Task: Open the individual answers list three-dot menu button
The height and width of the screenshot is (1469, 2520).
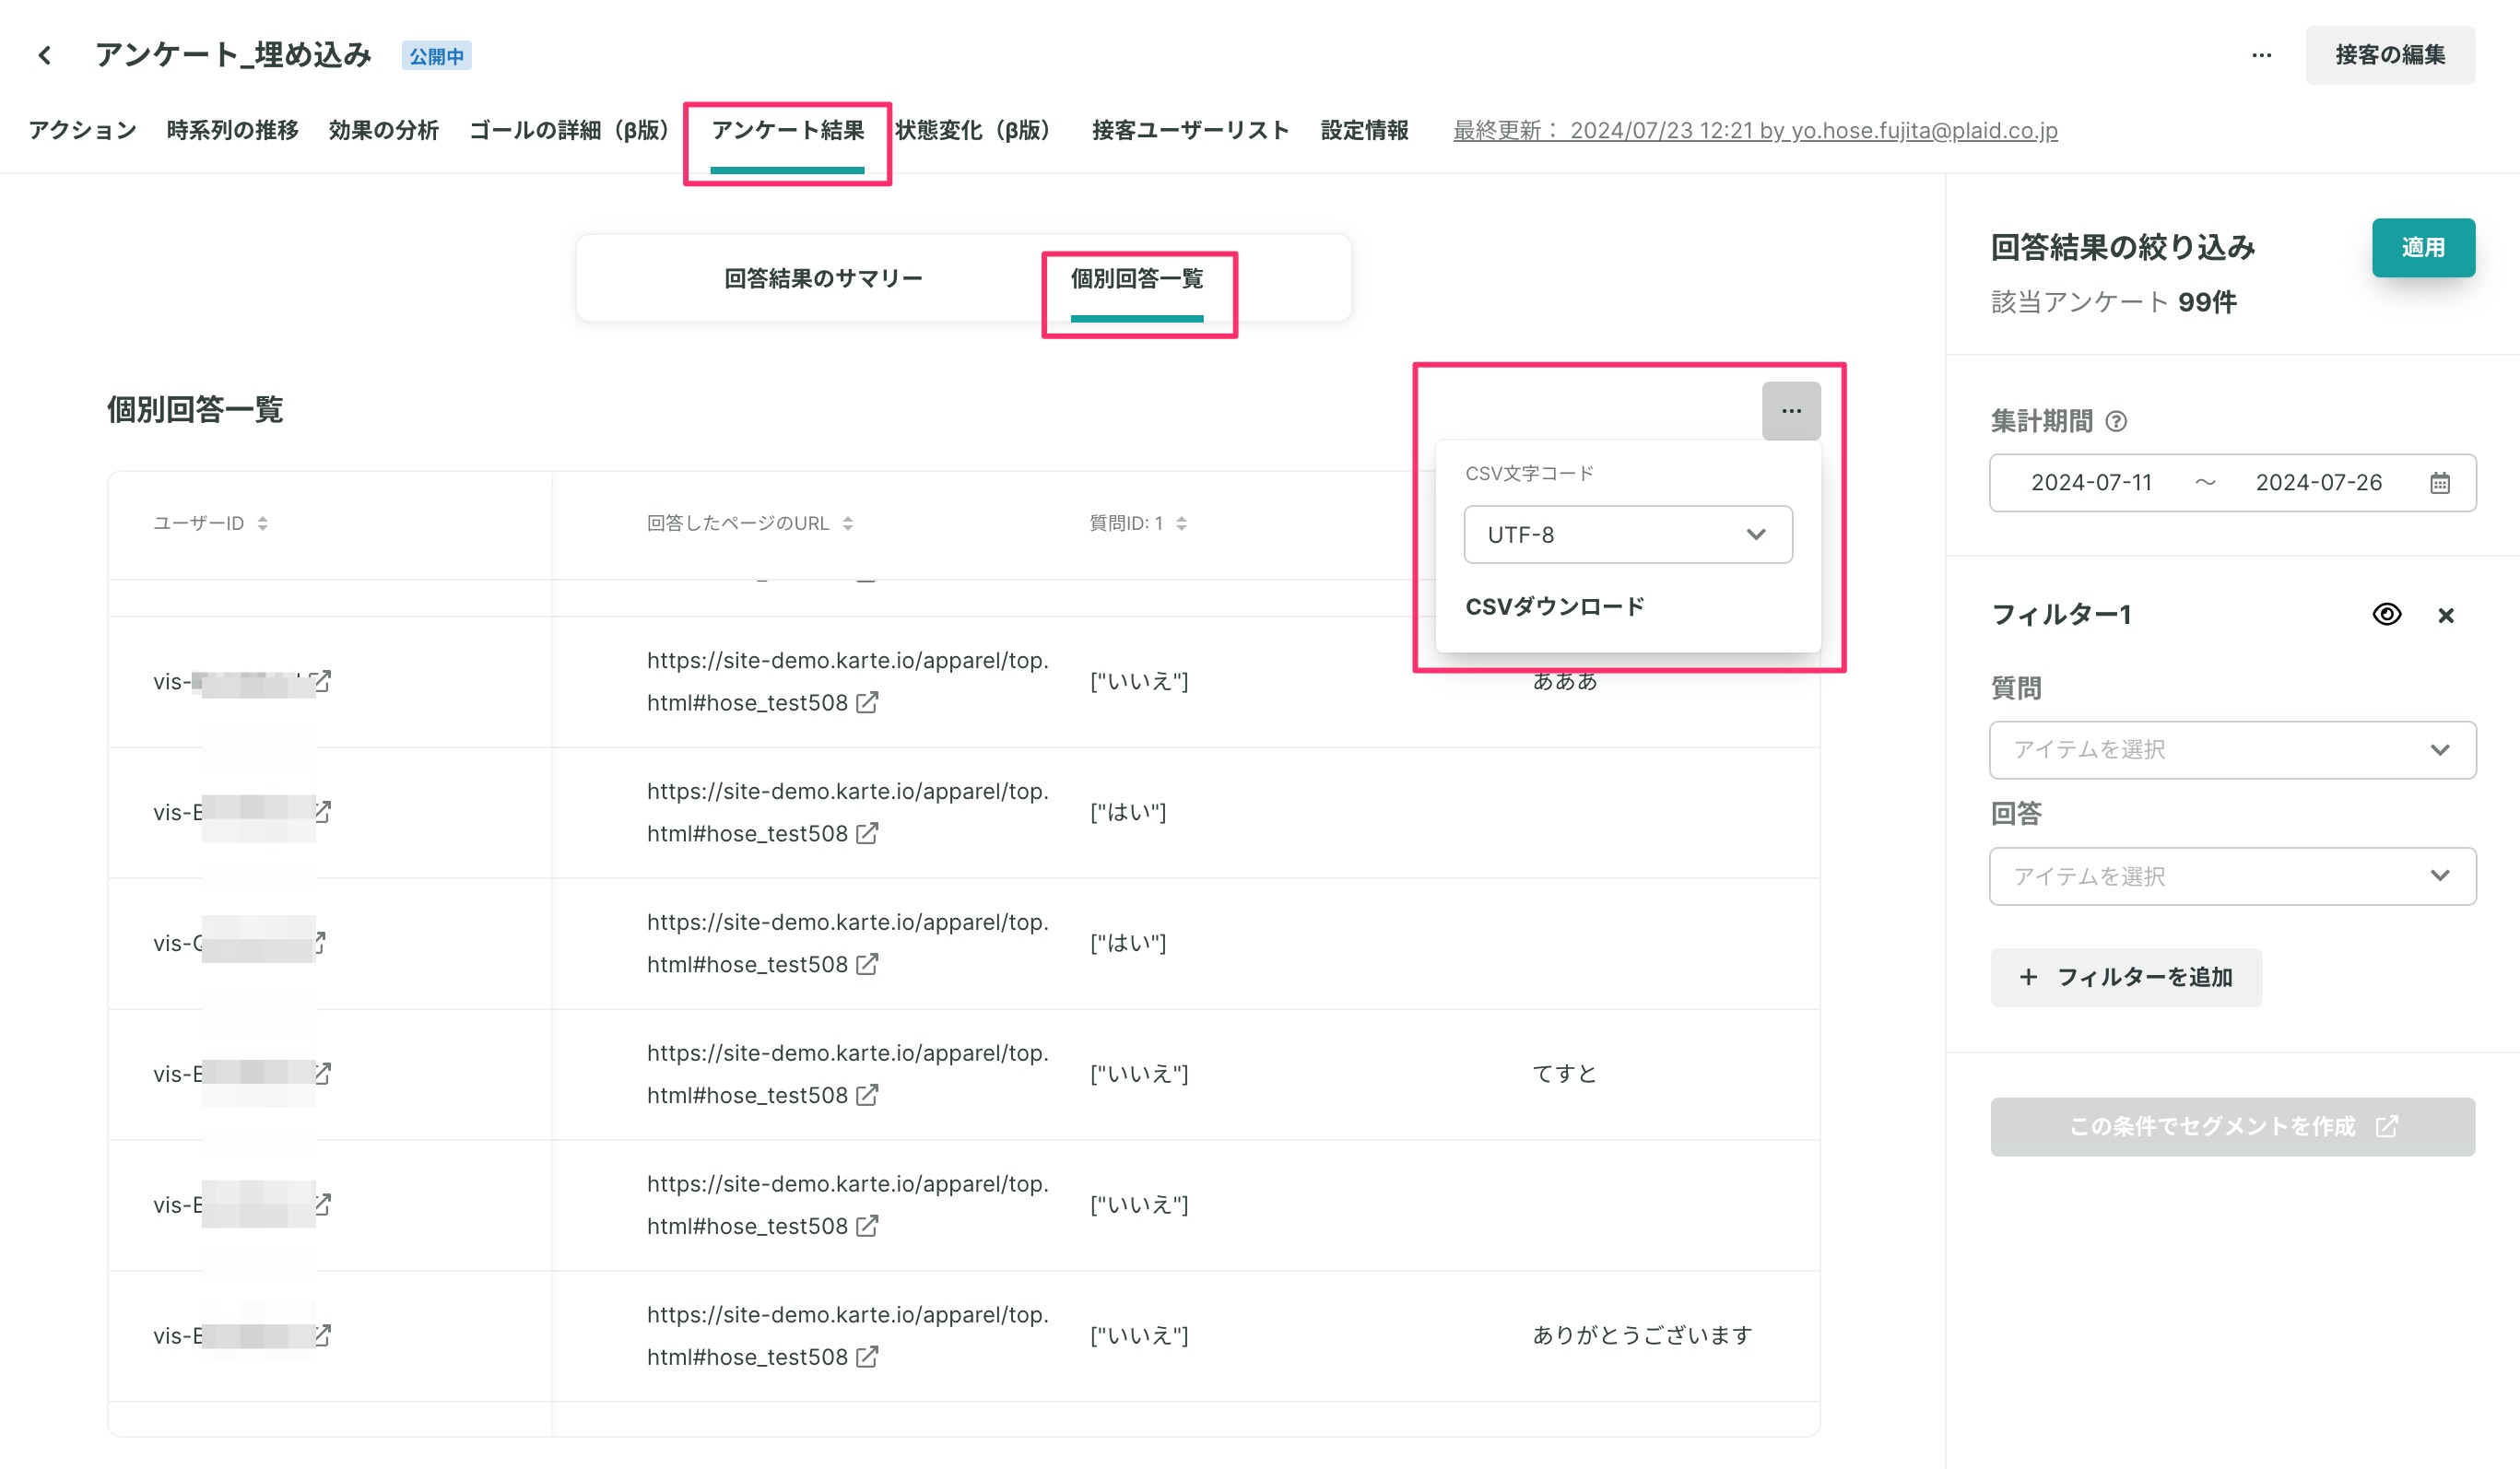Action: (1791, 411)
